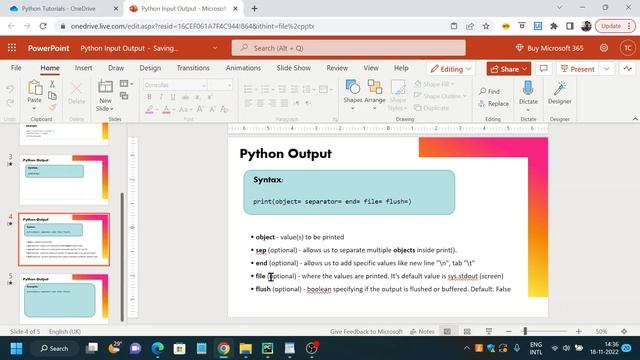
Task: Zoom in with the plus button
Action: [578, 331]
